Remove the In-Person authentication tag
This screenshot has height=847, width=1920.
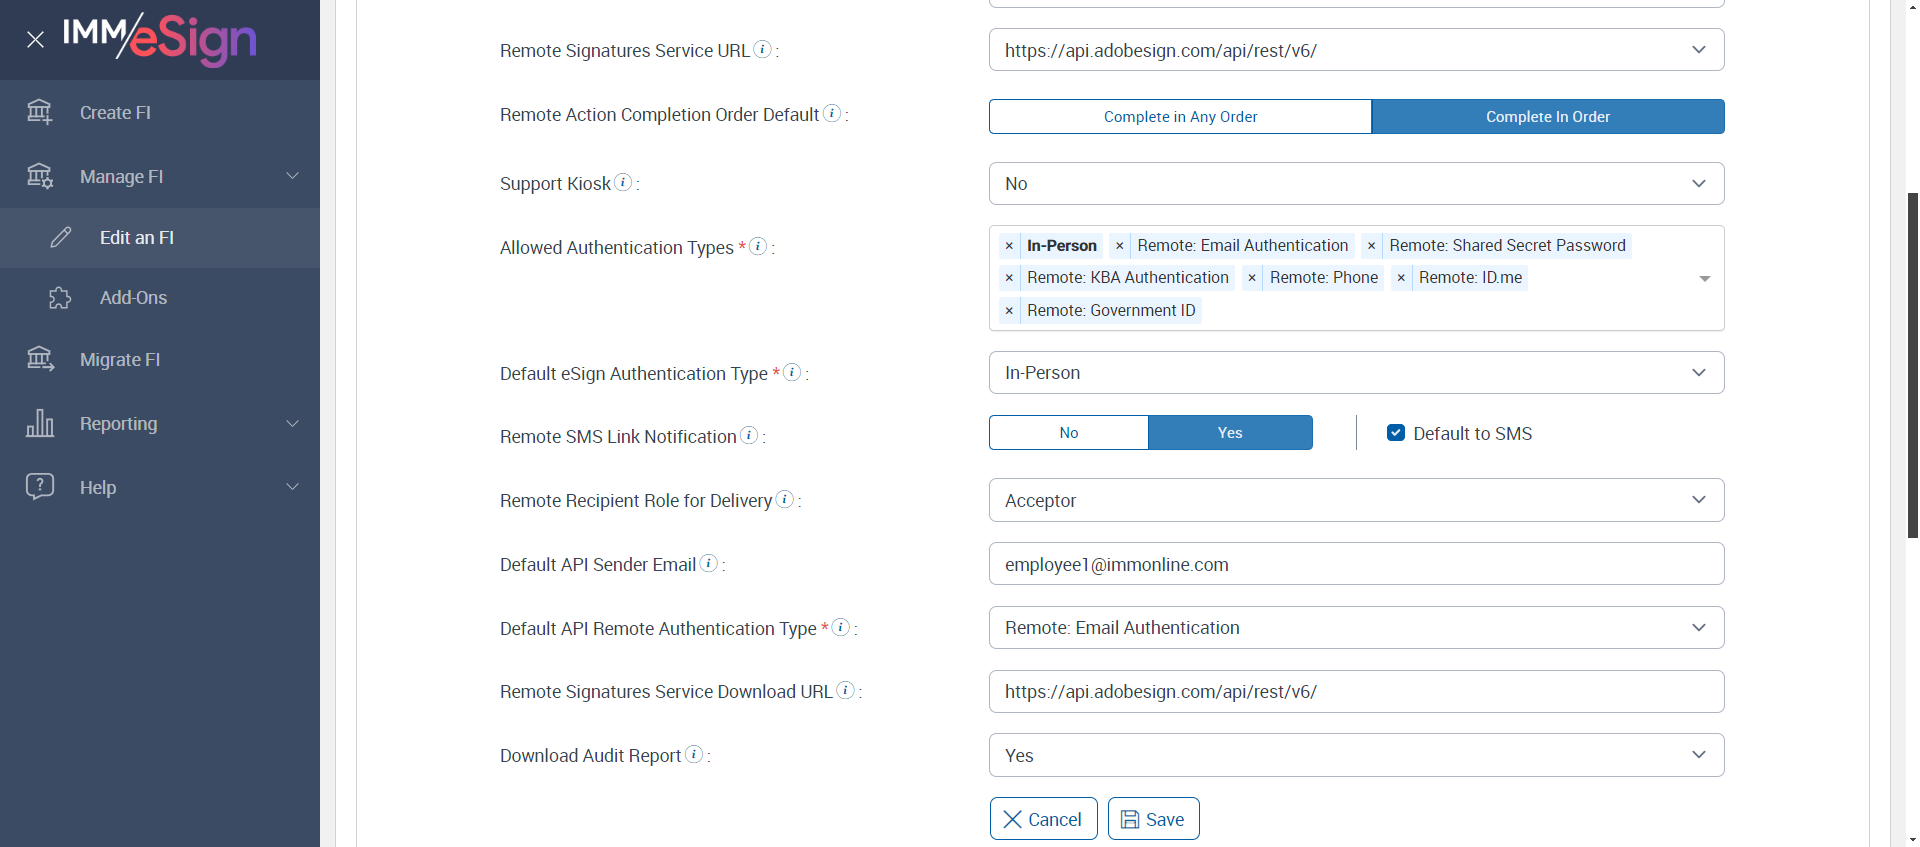click(x=1009, y=246)
